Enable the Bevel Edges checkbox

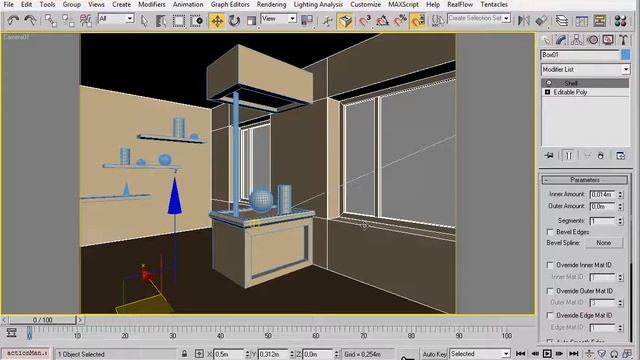click(x=550, y=232)
